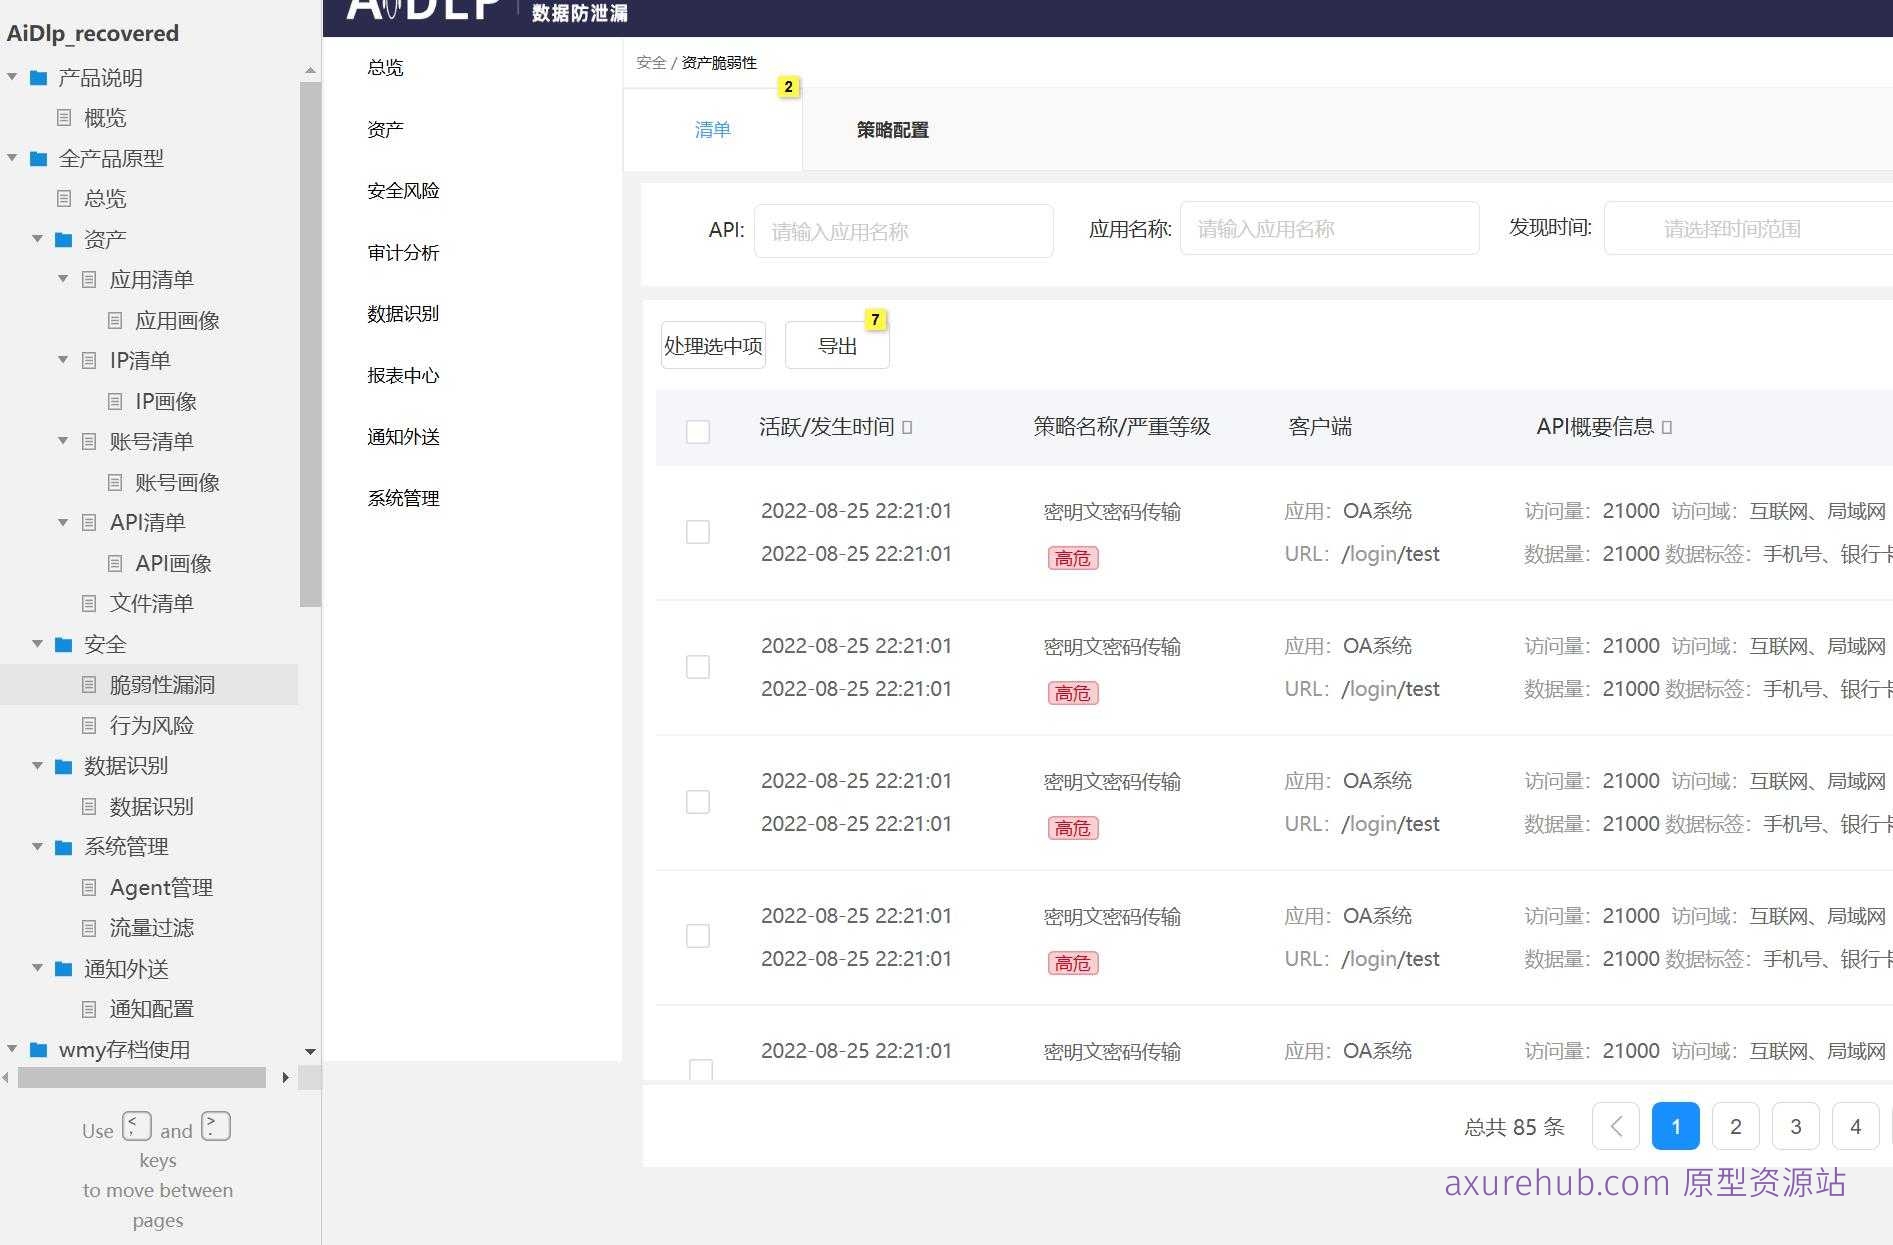Toggle the select-all checkbox in table header
1893x1245 pixels.
(697, 429)
